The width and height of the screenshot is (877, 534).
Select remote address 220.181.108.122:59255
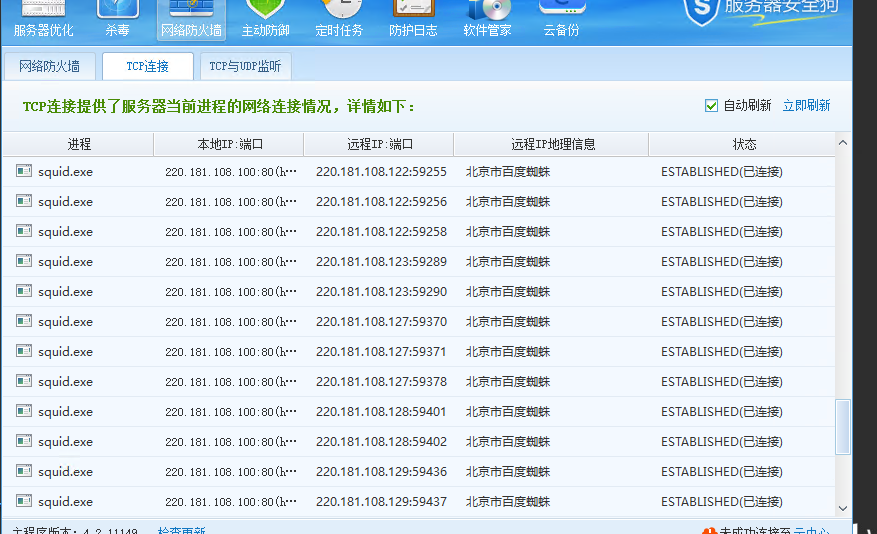pyautogui.click(x=381, y=172)
